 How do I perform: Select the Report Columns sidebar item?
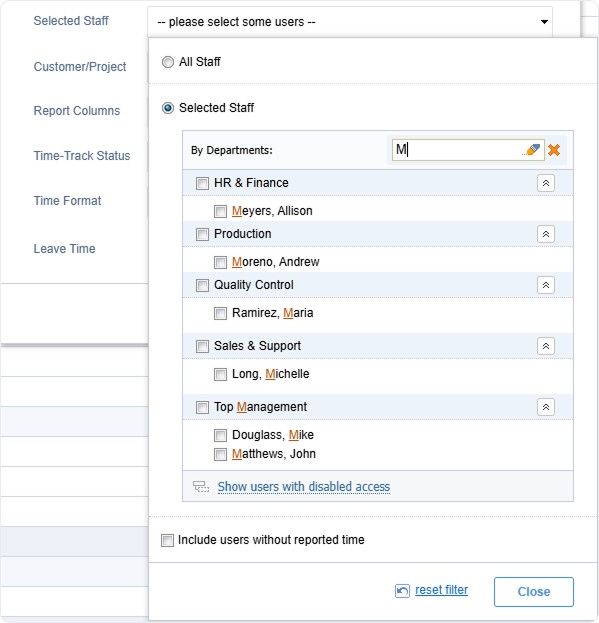click(77, 110)
